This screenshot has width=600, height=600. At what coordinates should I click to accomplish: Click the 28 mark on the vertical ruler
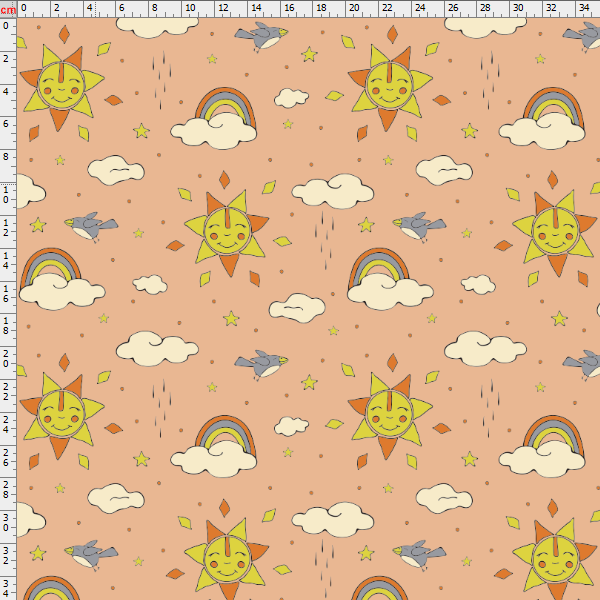[x=6, y=489]
